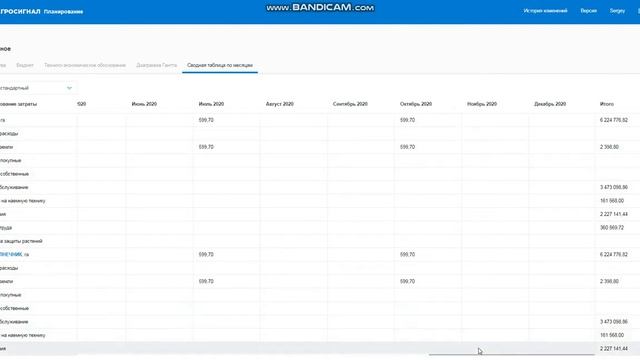Open the Sergey user menu
This screenshot has width=640, height=360.
[617, 11]
